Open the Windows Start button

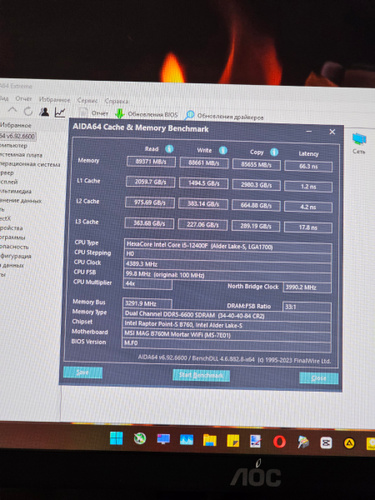pyautogui.click(x=116, y=438)
